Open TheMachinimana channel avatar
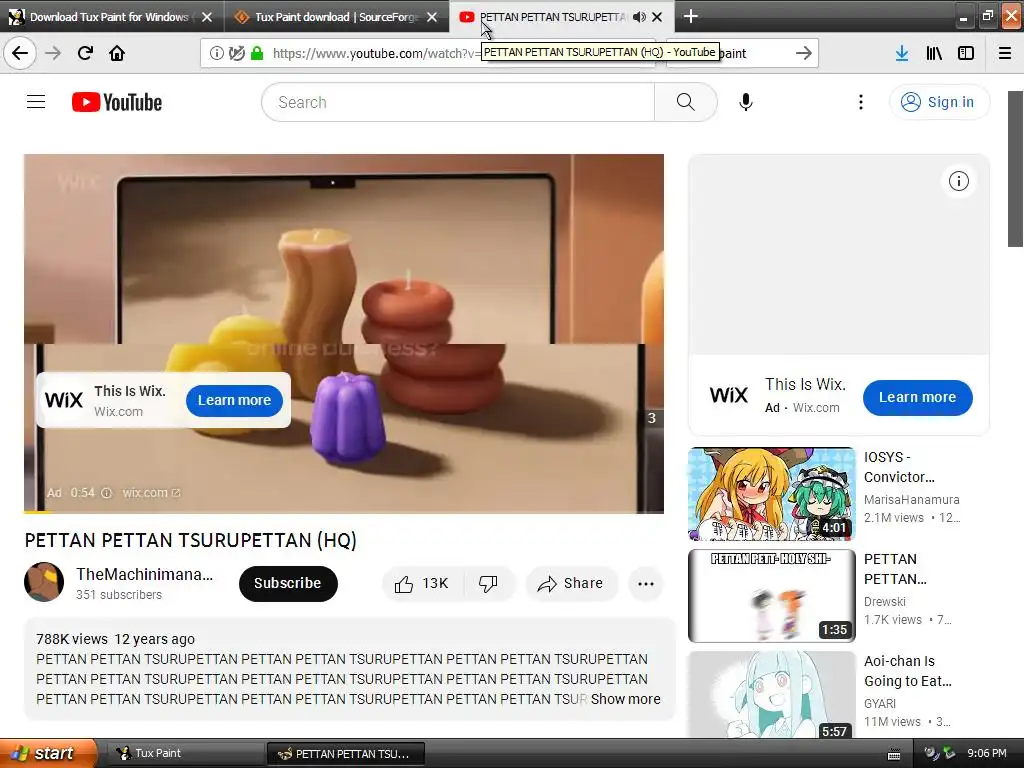The image size is (1024, 768). [x=44, y=582]
